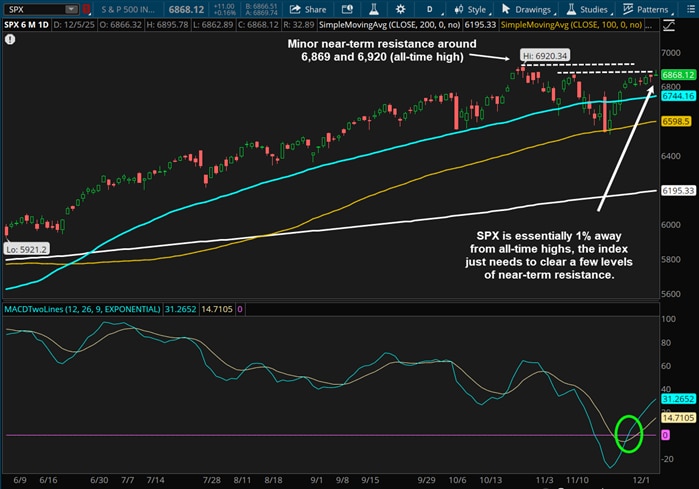Open the Studies menu
Screen dimensions: 699x489
pyautogui.click(x=588, y=9)
